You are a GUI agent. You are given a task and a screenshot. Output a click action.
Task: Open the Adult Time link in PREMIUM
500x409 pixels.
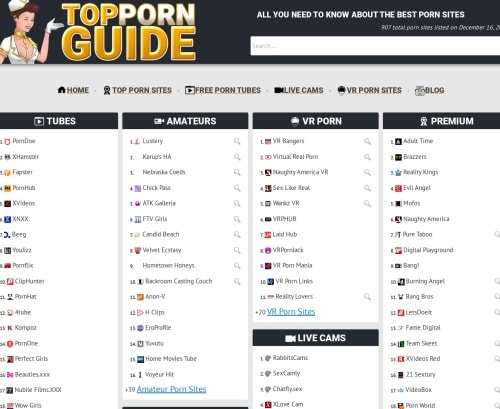coord(418,141)
